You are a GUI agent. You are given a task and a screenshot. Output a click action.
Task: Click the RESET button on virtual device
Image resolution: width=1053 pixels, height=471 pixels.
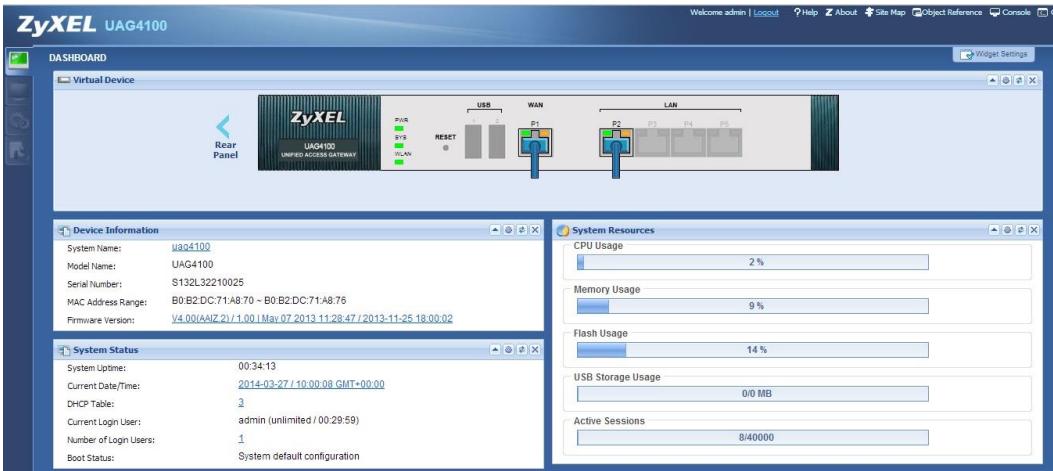tap(445, 146)
